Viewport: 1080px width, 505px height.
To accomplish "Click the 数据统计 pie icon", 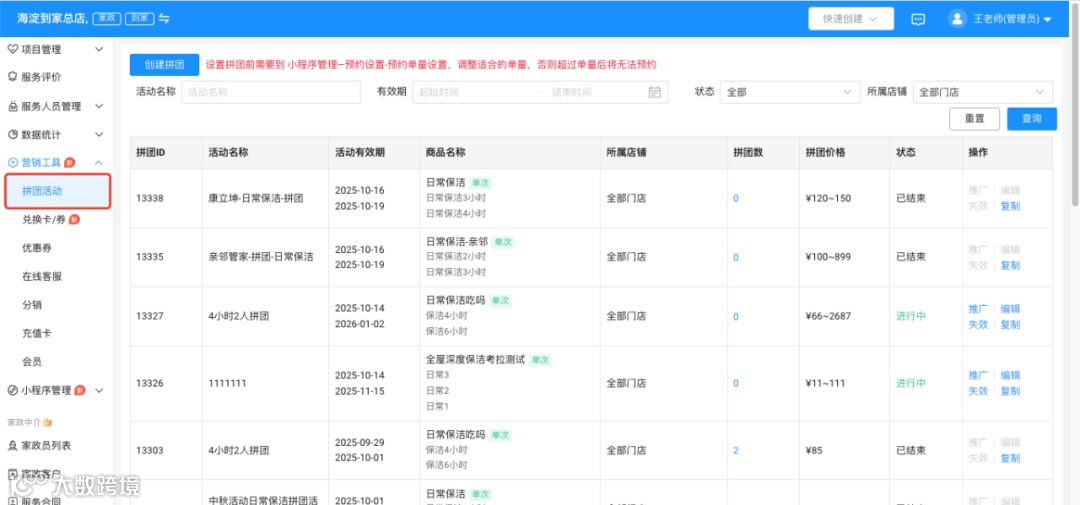I will [12, 134].
